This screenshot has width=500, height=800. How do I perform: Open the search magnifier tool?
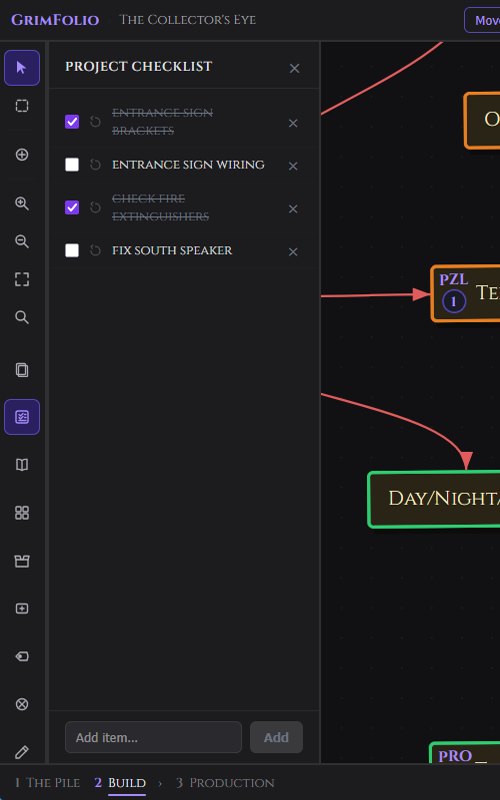[x=22, y=317]
